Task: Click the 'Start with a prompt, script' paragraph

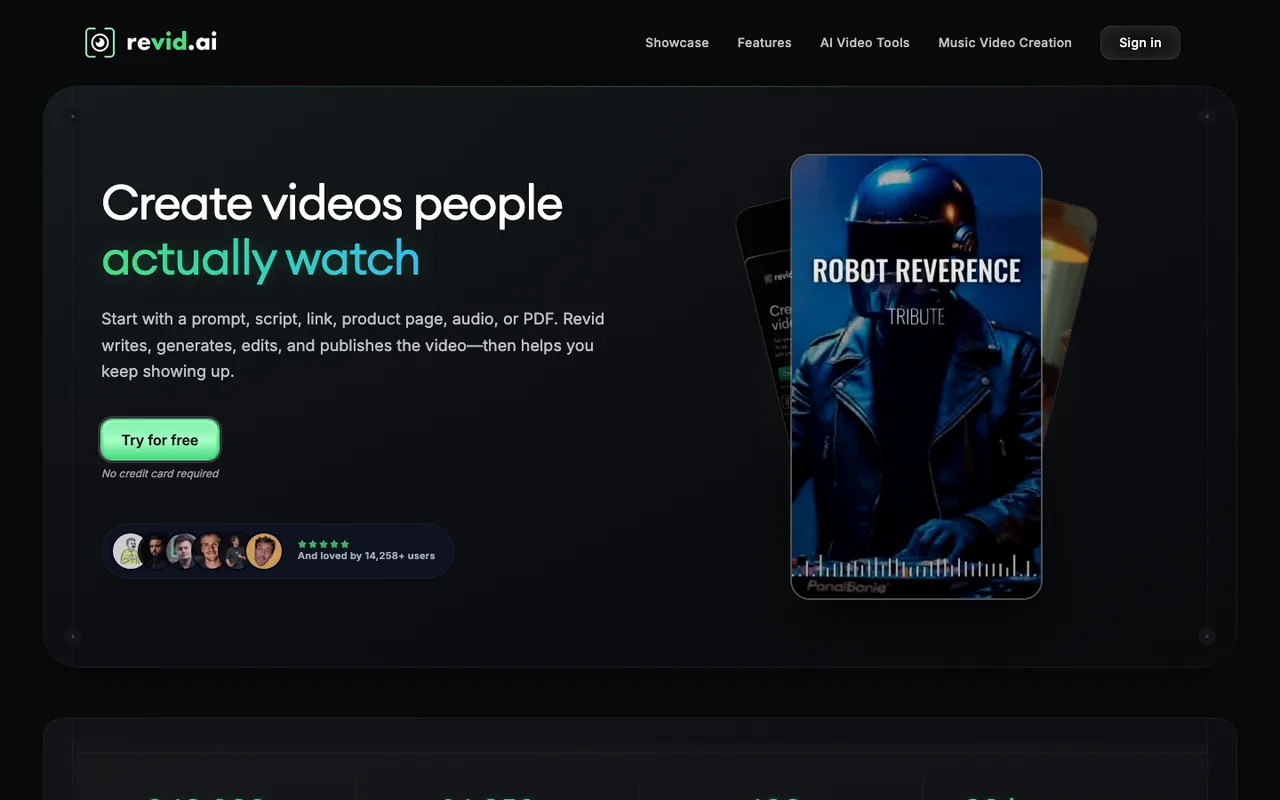Action: (x=353, y=345)
